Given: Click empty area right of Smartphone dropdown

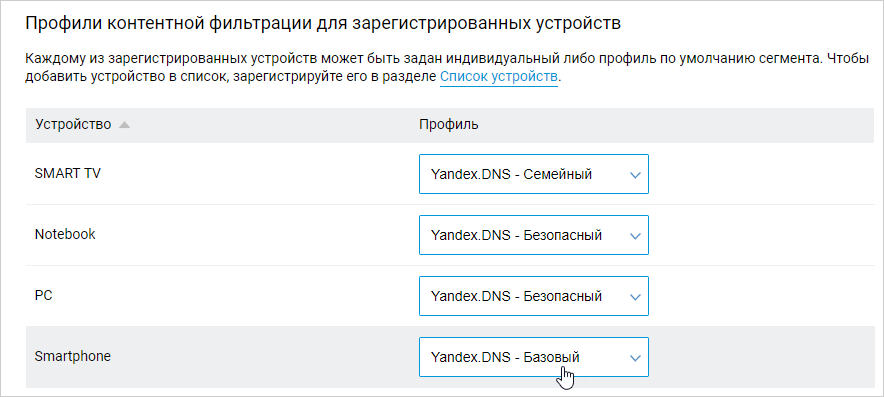Looking at the screenshot, I should tap(761, 357).
